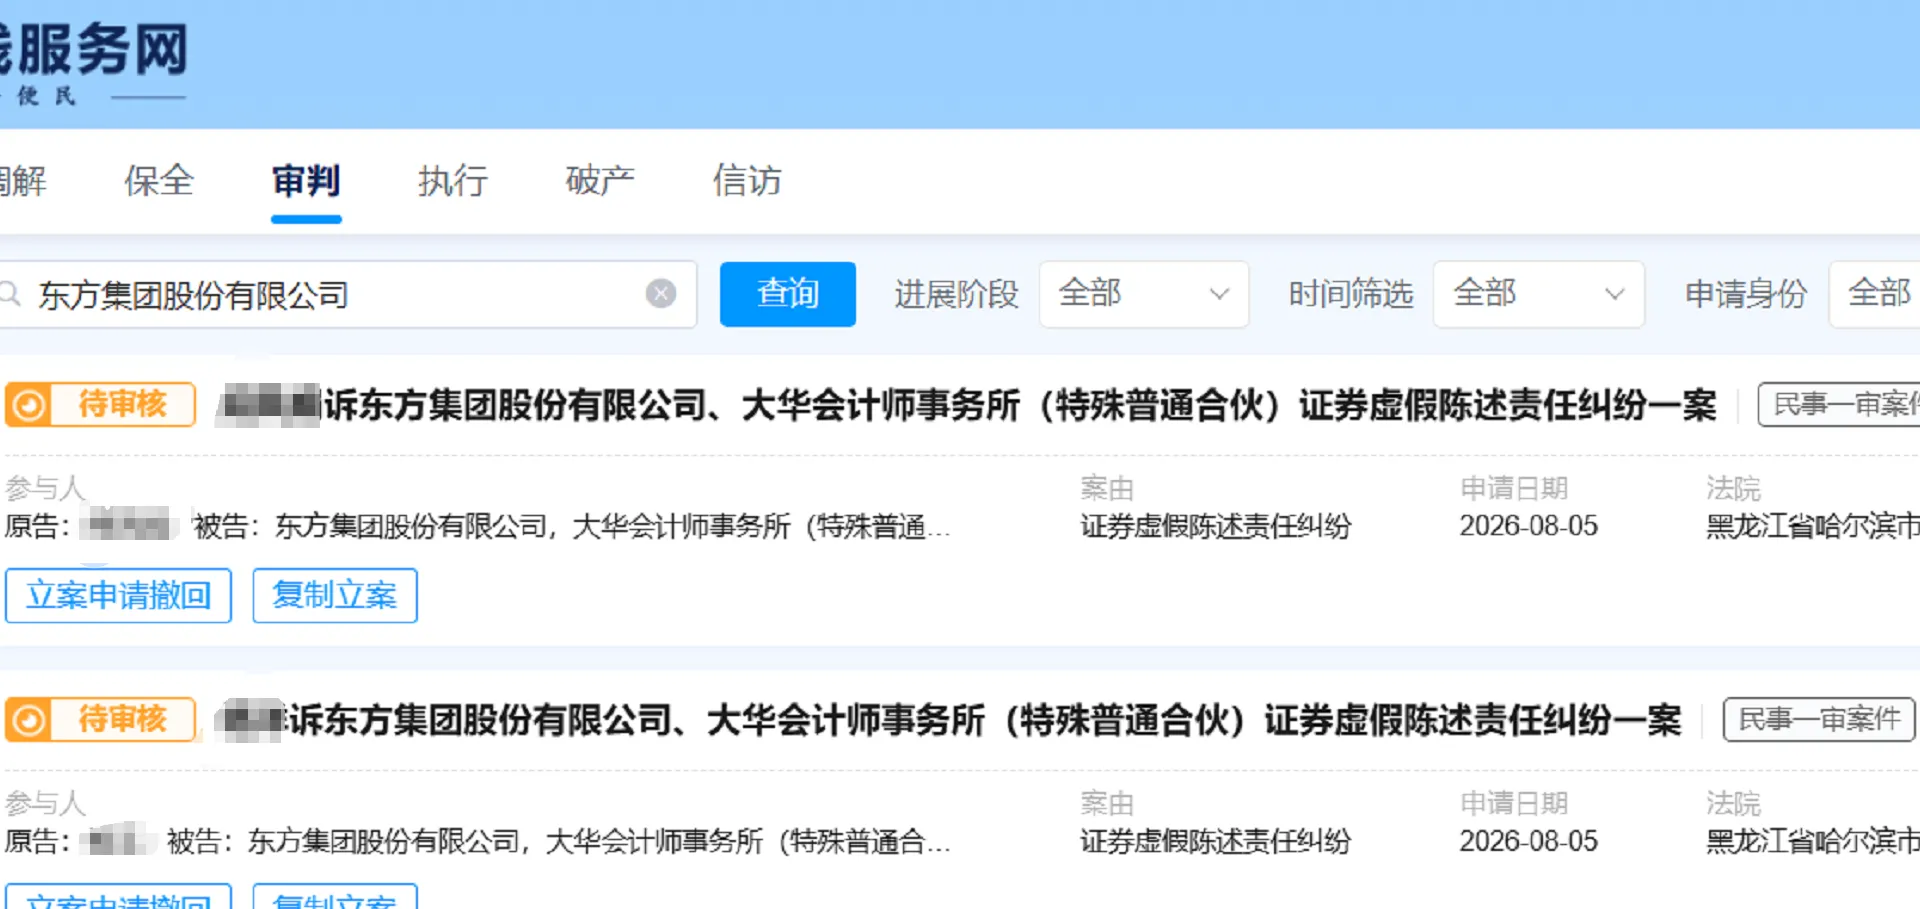Click the blue 查询 button
1920x909 pixels.
click(788, 294)
